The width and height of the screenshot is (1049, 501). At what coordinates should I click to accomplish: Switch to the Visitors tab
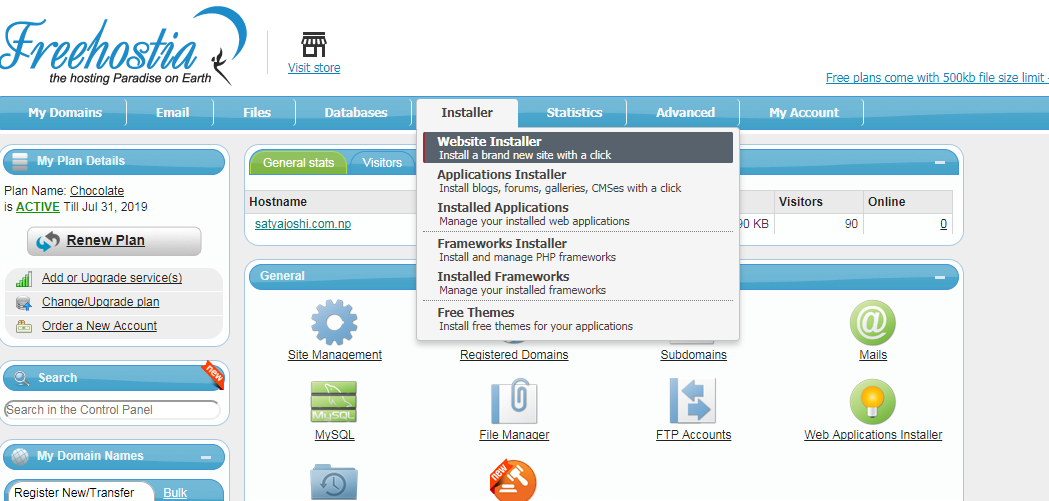click(x=382, y=163)
